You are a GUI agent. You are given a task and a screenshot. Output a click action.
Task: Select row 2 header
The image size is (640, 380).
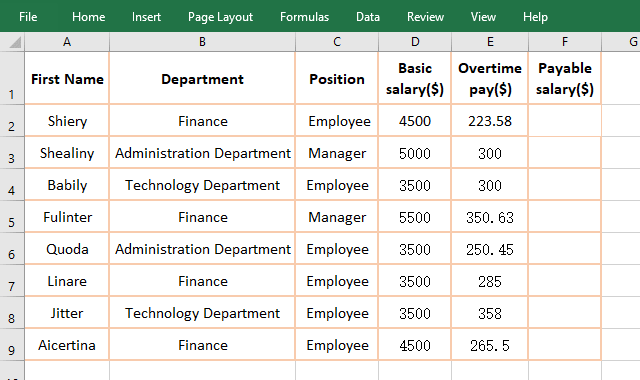[12, 120]
